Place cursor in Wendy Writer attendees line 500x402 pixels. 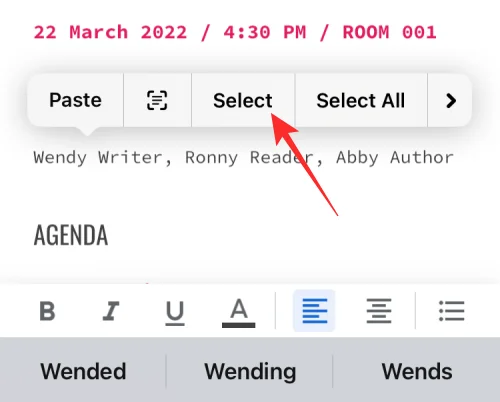click(x=243, y=157)
